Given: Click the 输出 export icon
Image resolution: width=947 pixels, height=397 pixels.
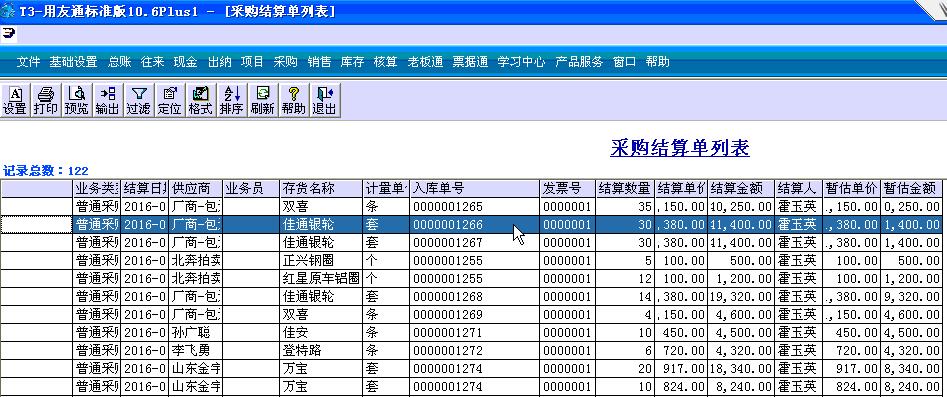Looking at the screenshot, I should pyautogui.click(x=108, y=100).
